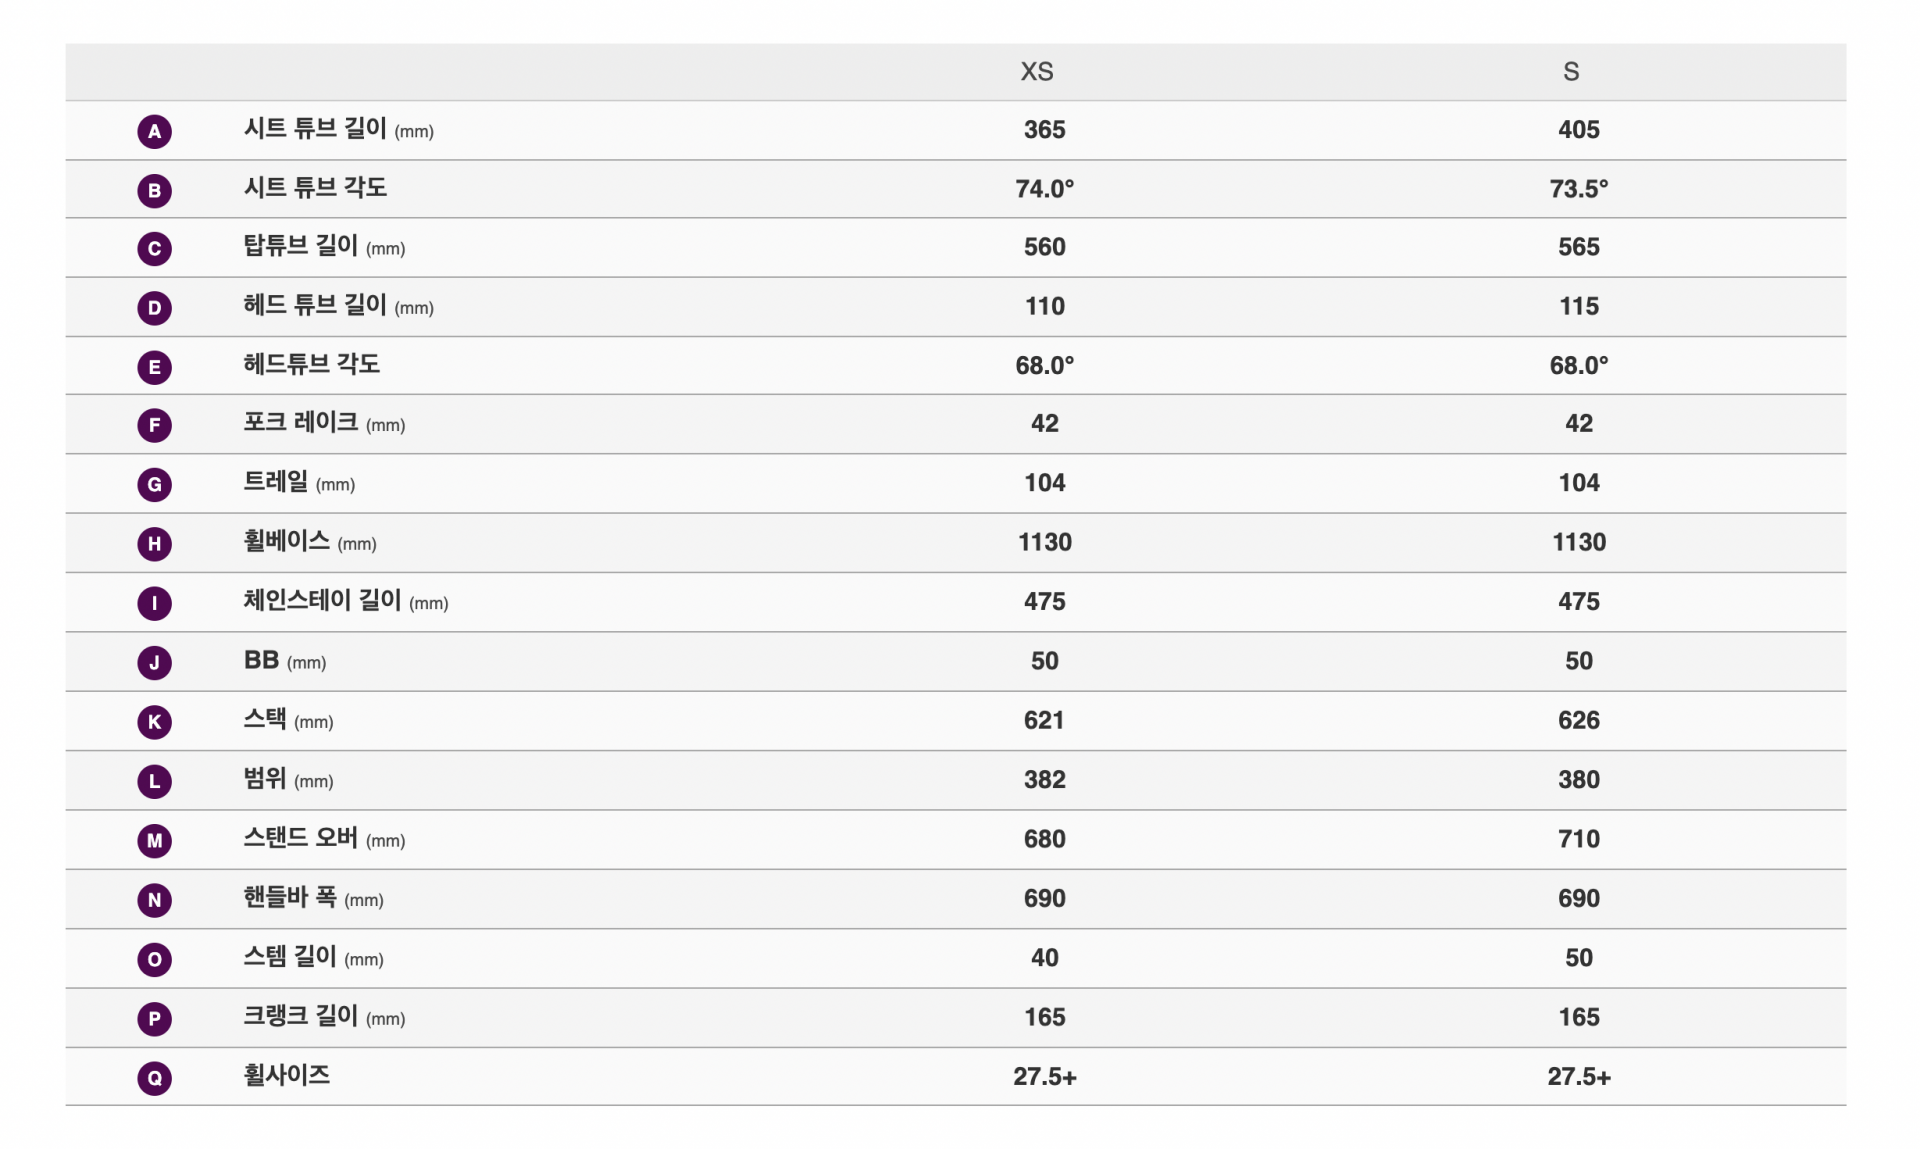Click the purple A badge icon
This screenshot has height=1149, width=1920.
(x=154, y=131)
